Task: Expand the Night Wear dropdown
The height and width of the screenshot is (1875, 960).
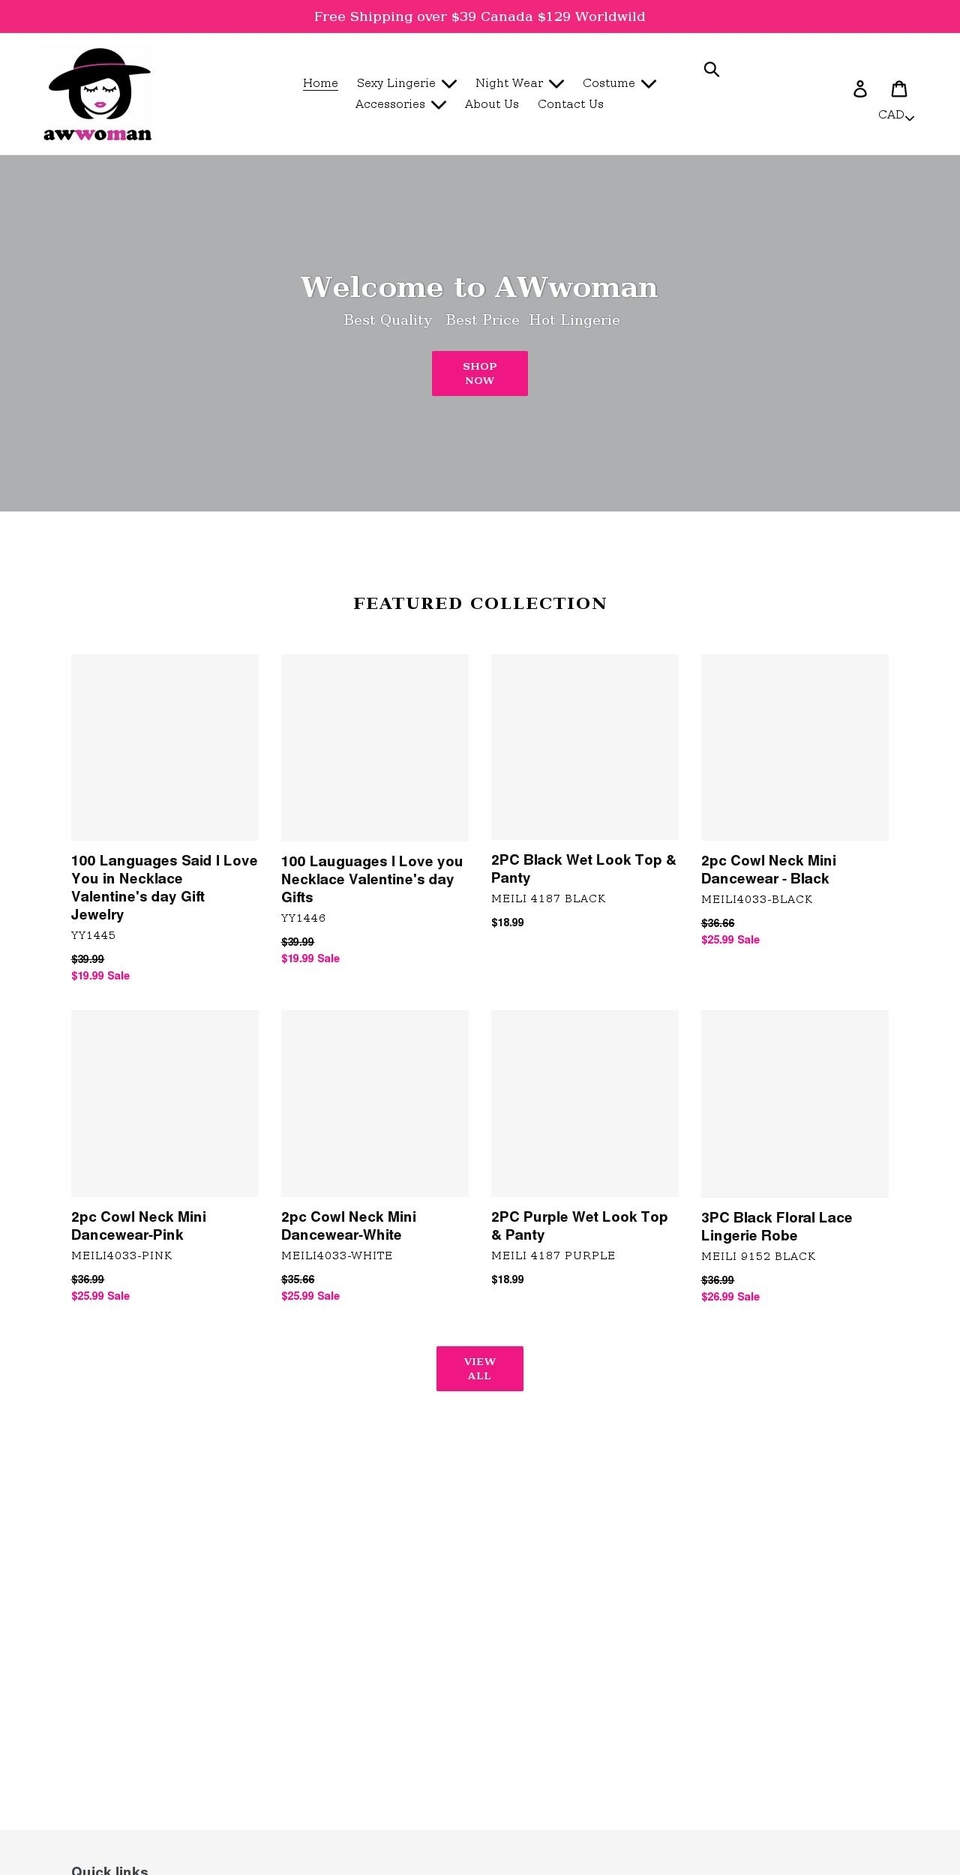Action: [518, 83]
